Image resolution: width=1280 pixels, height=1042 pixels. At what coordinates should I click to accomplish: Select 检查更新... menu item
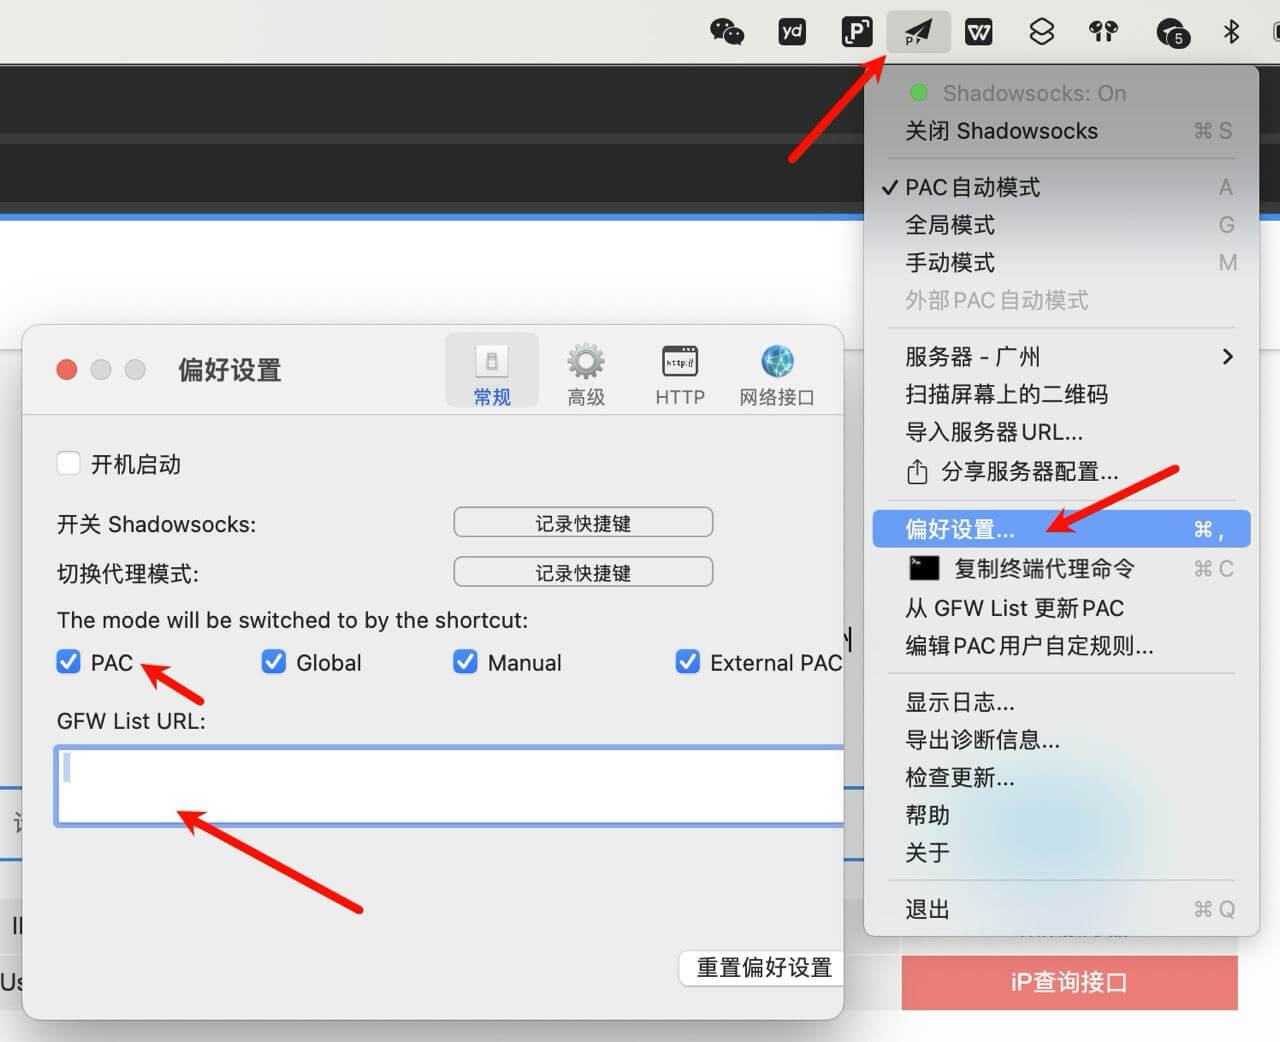click(x=1061, y=778)
